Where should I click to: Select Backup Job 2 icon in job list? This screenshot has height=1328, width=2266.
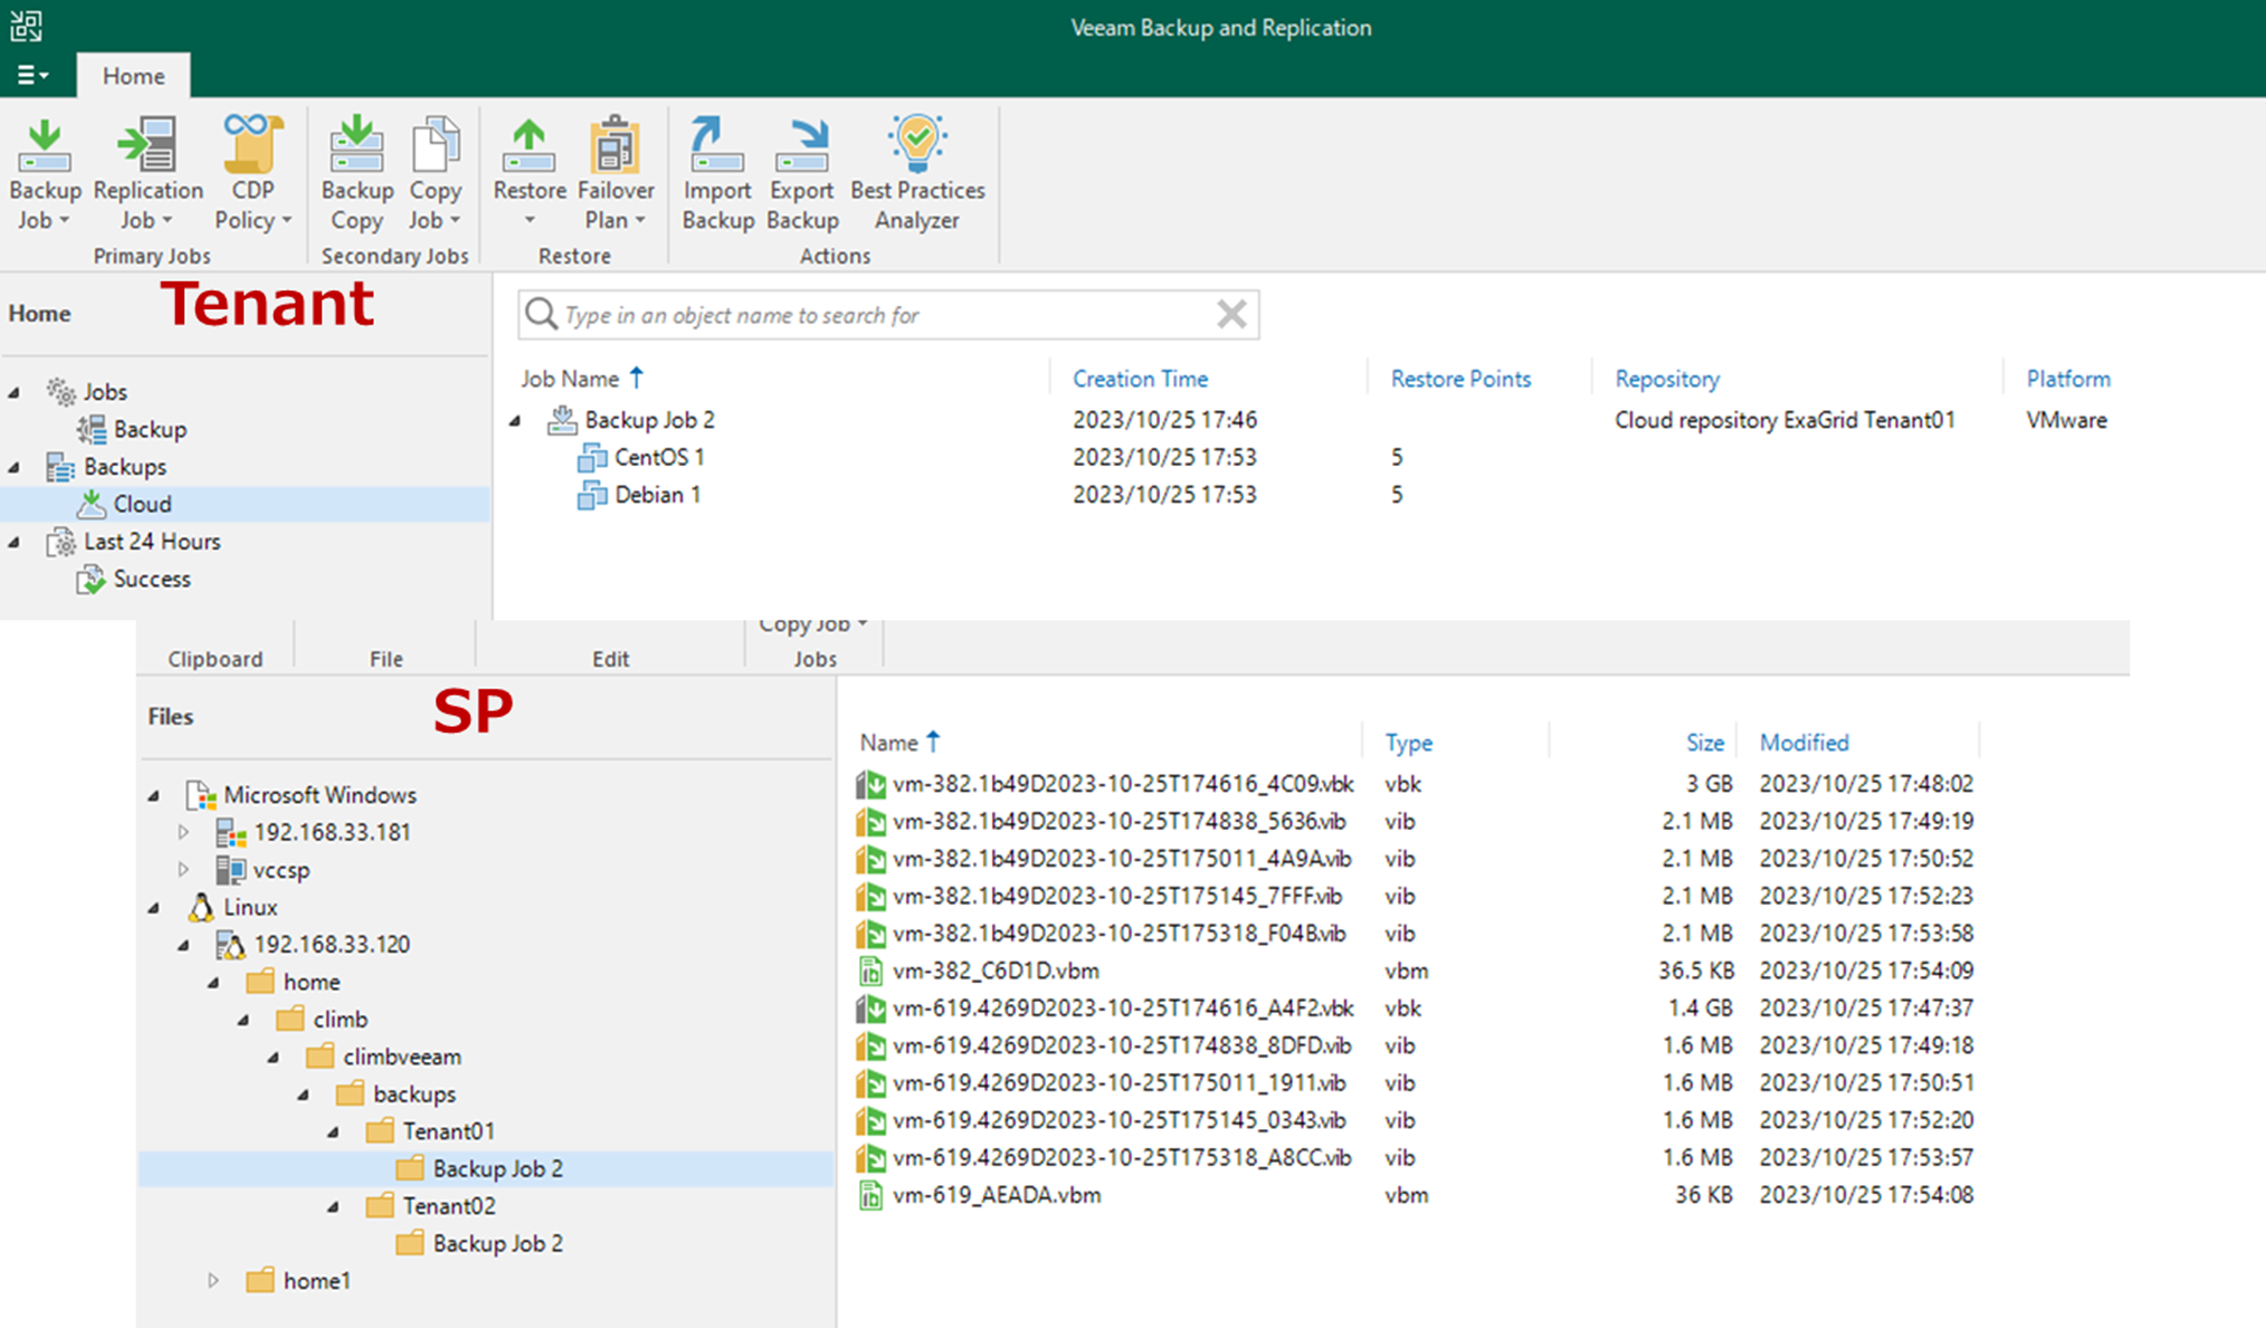point(562,420)
